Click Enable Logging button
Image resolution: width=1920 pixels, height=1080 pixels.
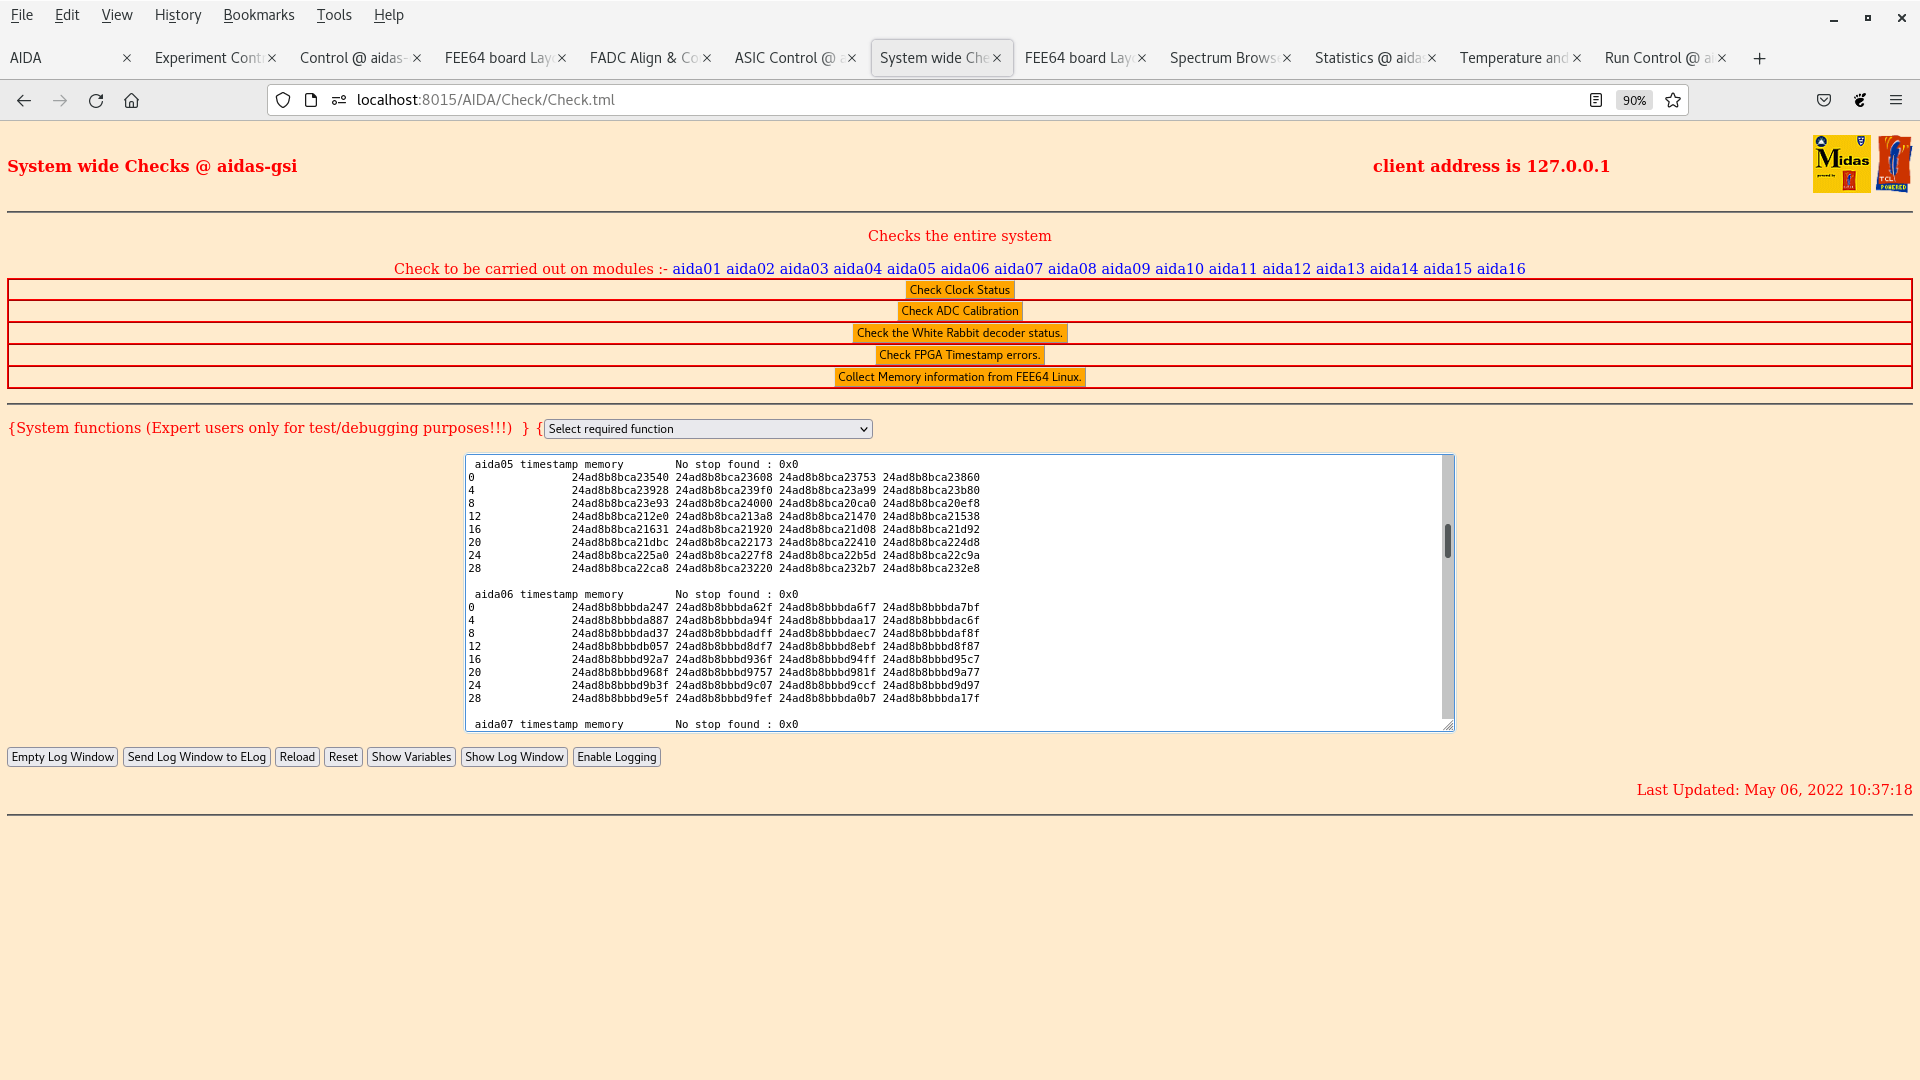point(617,757)
